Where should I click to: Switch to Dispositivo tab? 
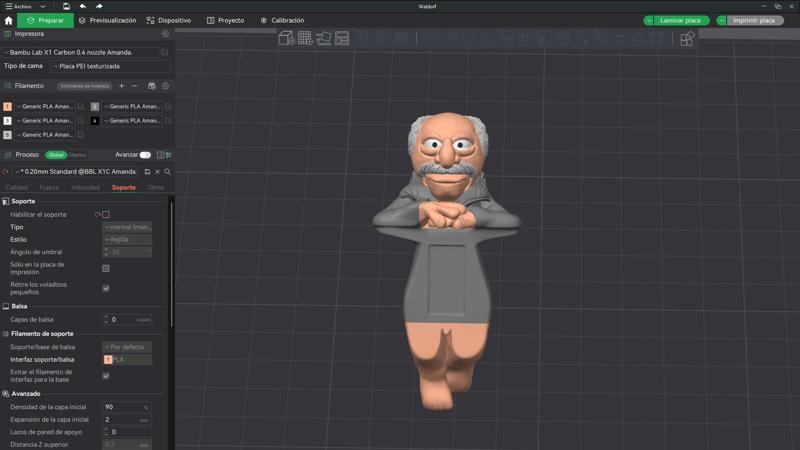tap(169, 20)
